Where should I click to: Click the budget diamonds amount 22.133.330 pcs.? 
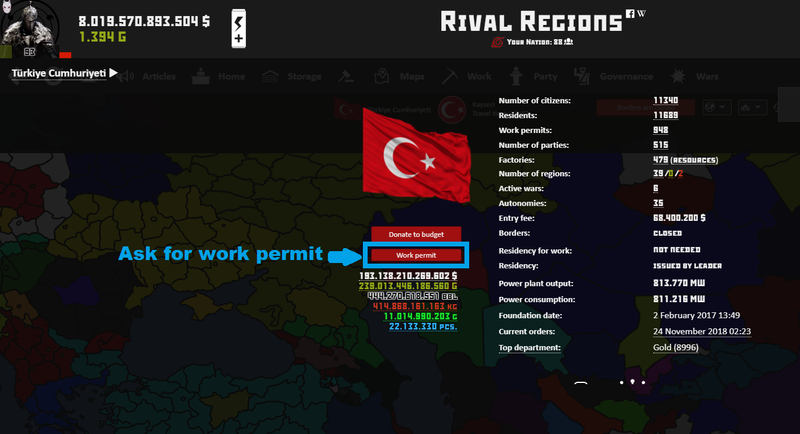423,326
